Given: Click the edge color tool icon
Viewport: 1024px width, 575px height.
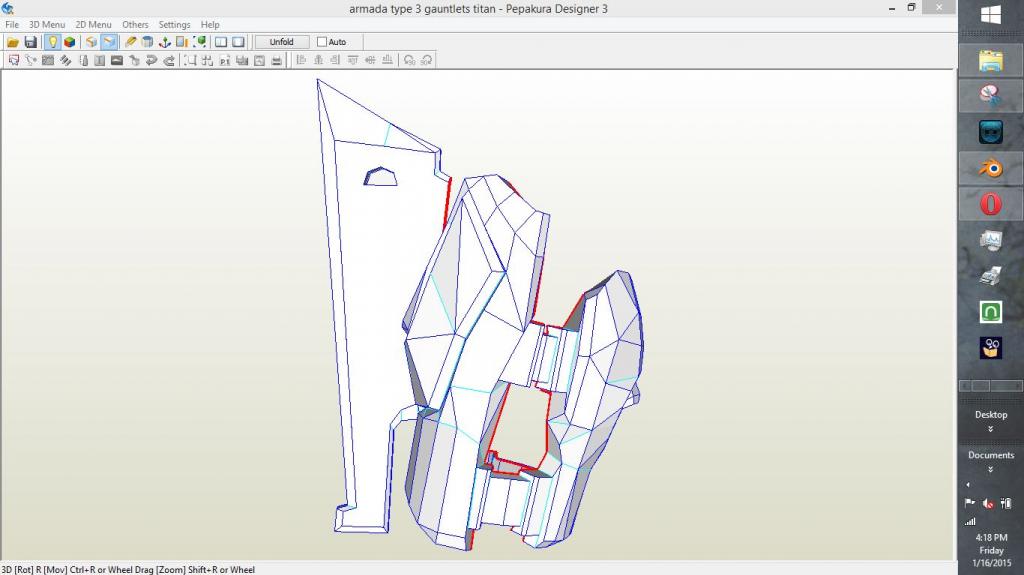Looking at the screenshot, I should [x=83, y=60].
